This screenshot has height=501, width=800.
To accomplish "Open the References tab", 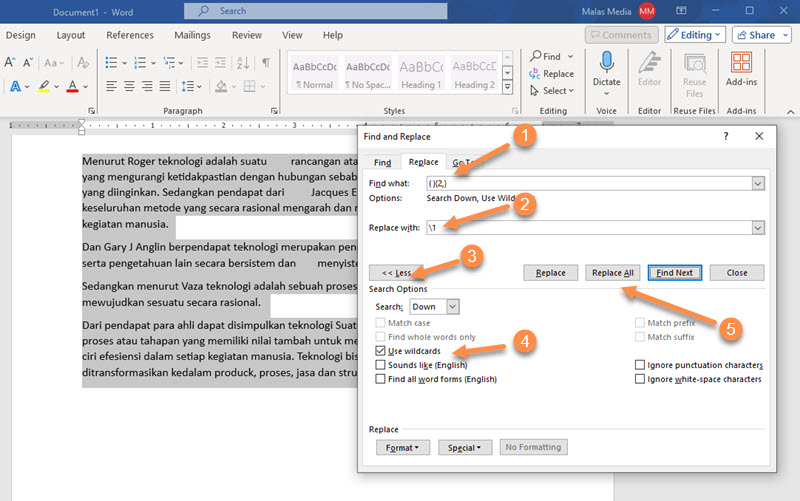I will 130,35.
